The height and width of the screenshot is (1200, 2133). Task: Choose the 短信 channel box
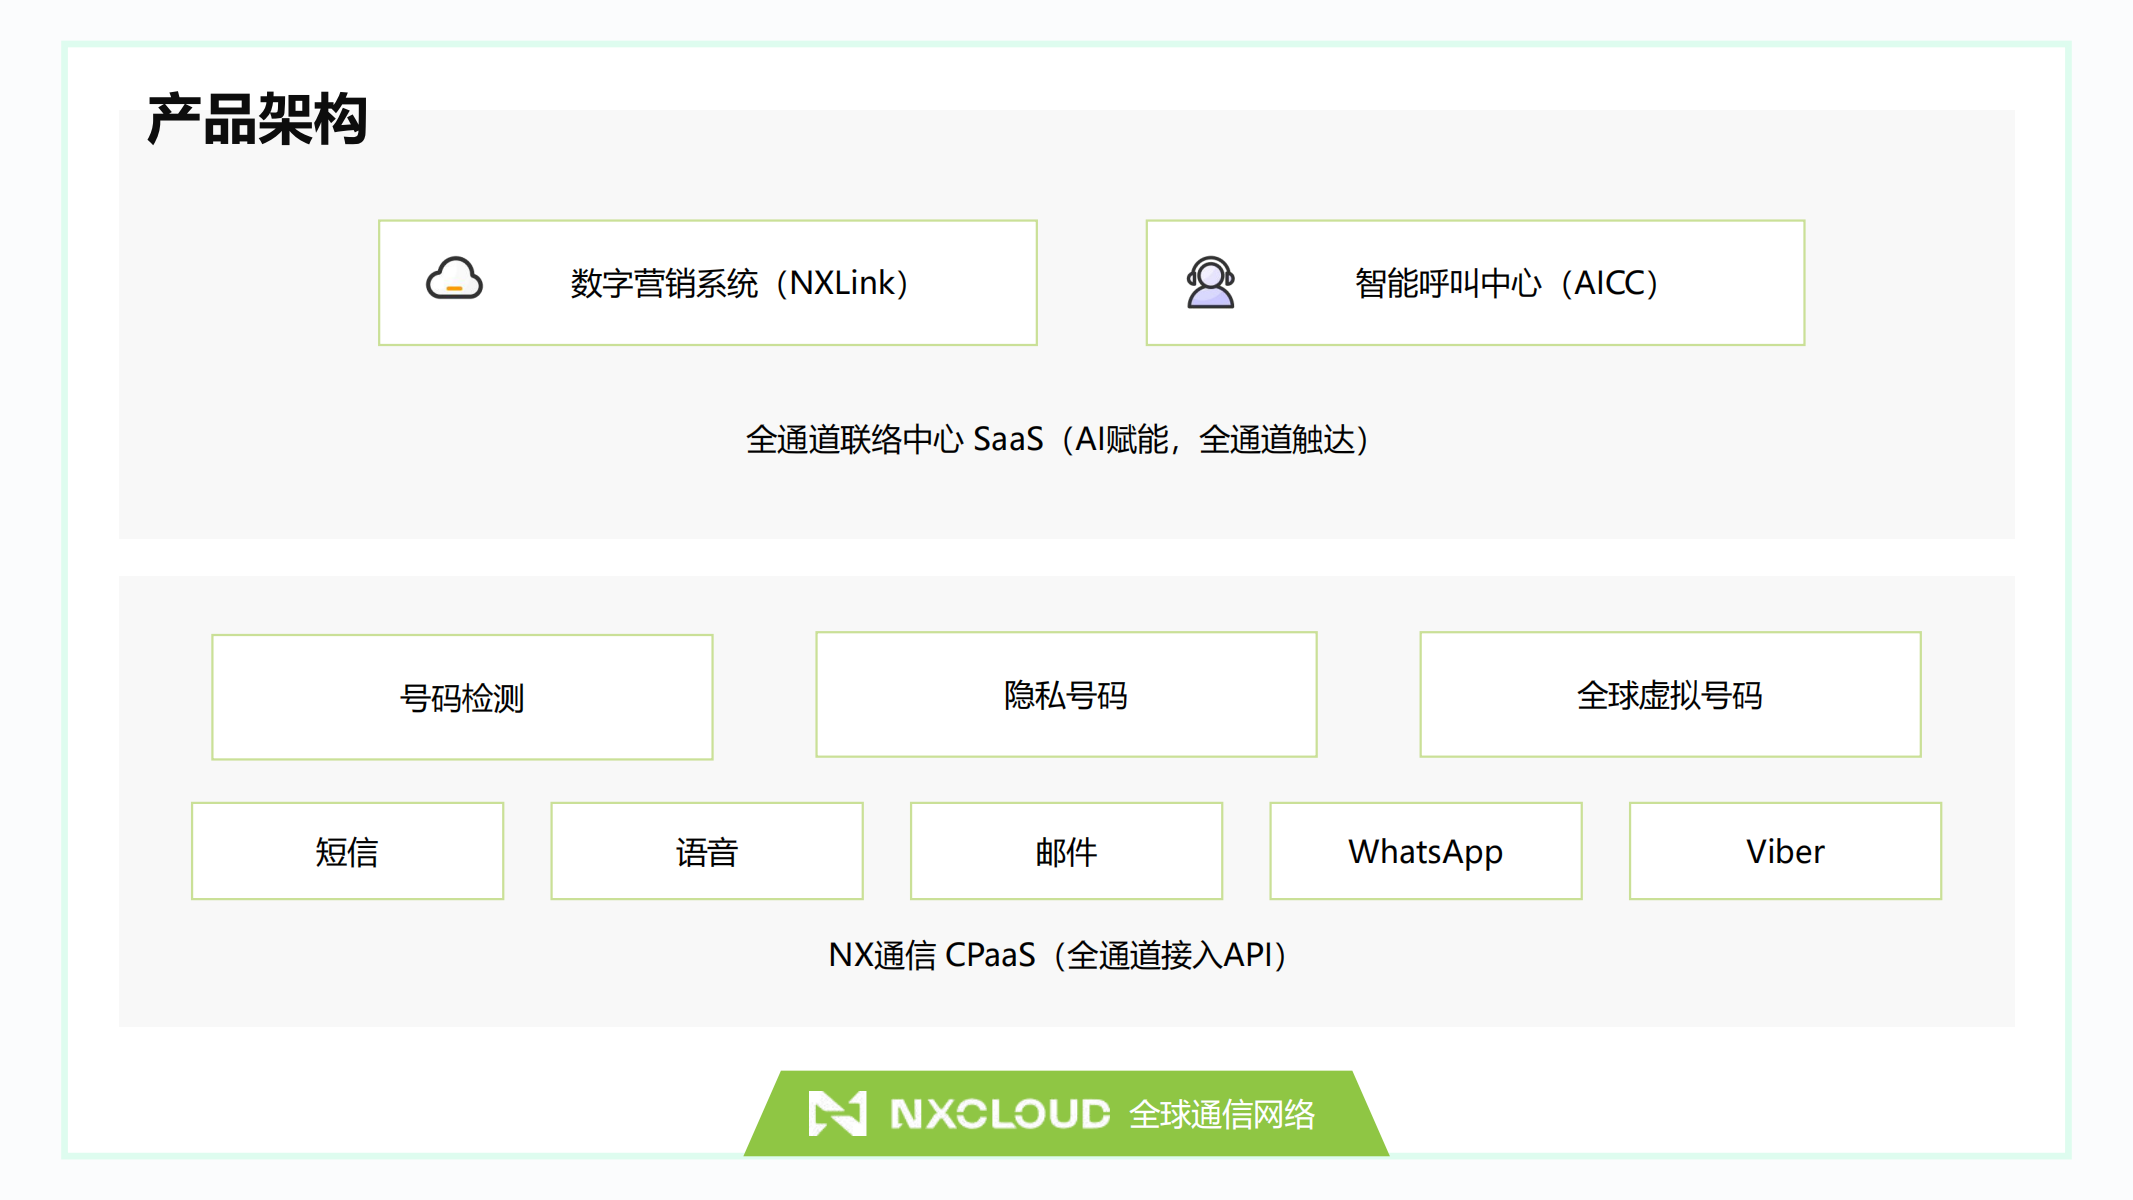347,851
